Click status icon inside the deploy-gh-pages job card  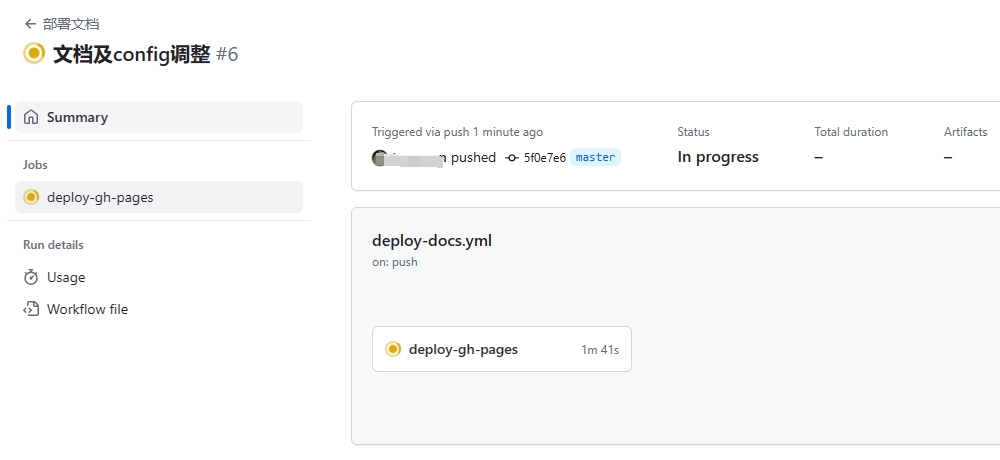(x=393, y=349)
